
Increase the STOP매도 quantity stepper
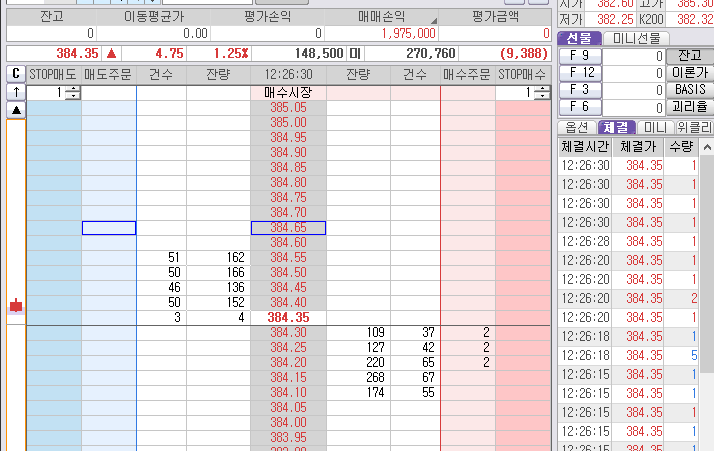pyautogui.click(x=73, y=90)
